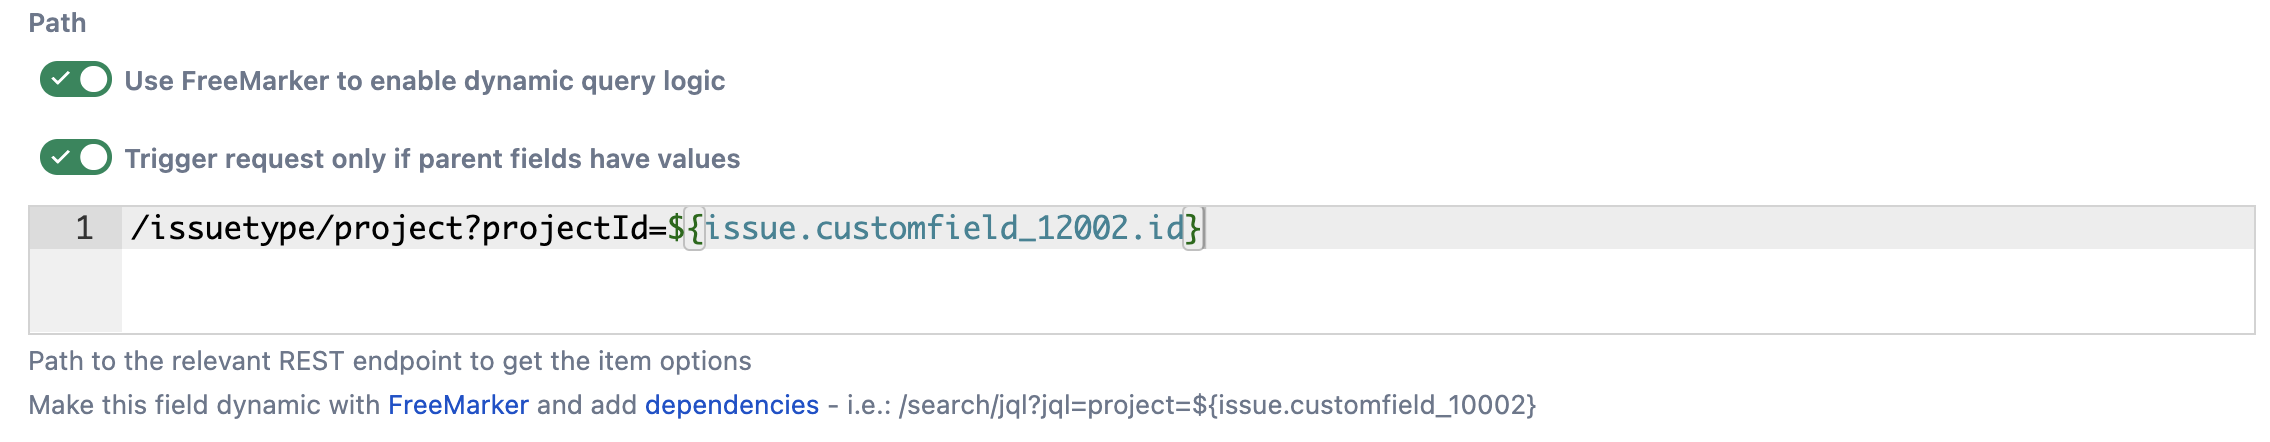Click the Path section label
Screen dimensions: 2270x442
pyautogui.click(x=57, y=23)
